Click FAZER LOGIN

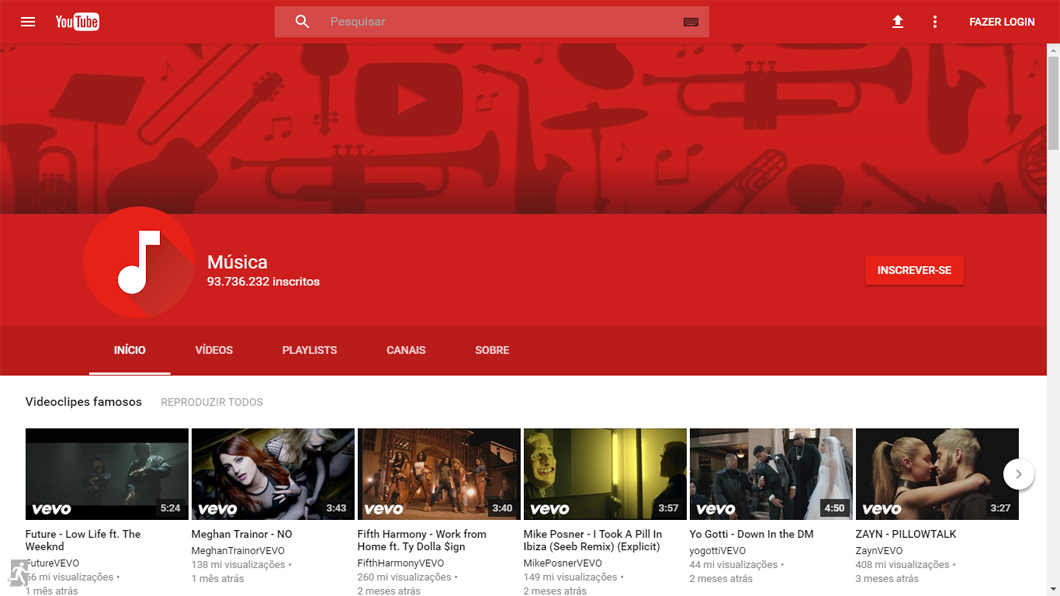(x=1002, y=22)
